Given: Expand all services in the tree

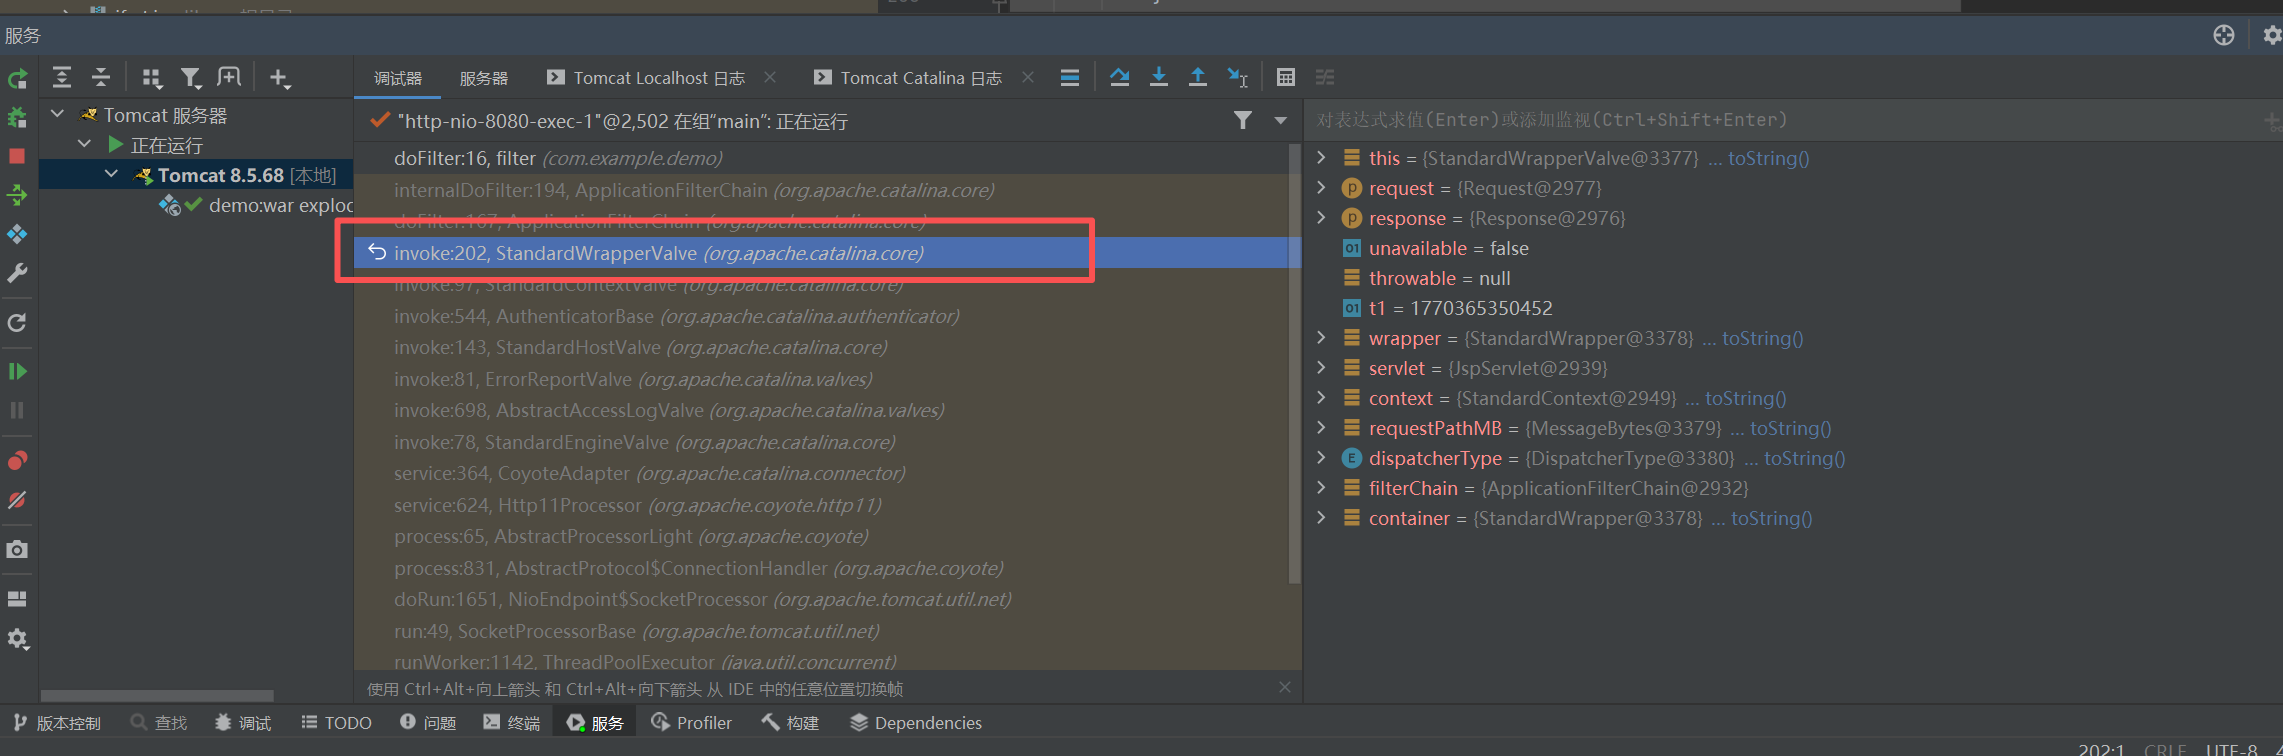Looking at the screenshot, I should 62,78.
